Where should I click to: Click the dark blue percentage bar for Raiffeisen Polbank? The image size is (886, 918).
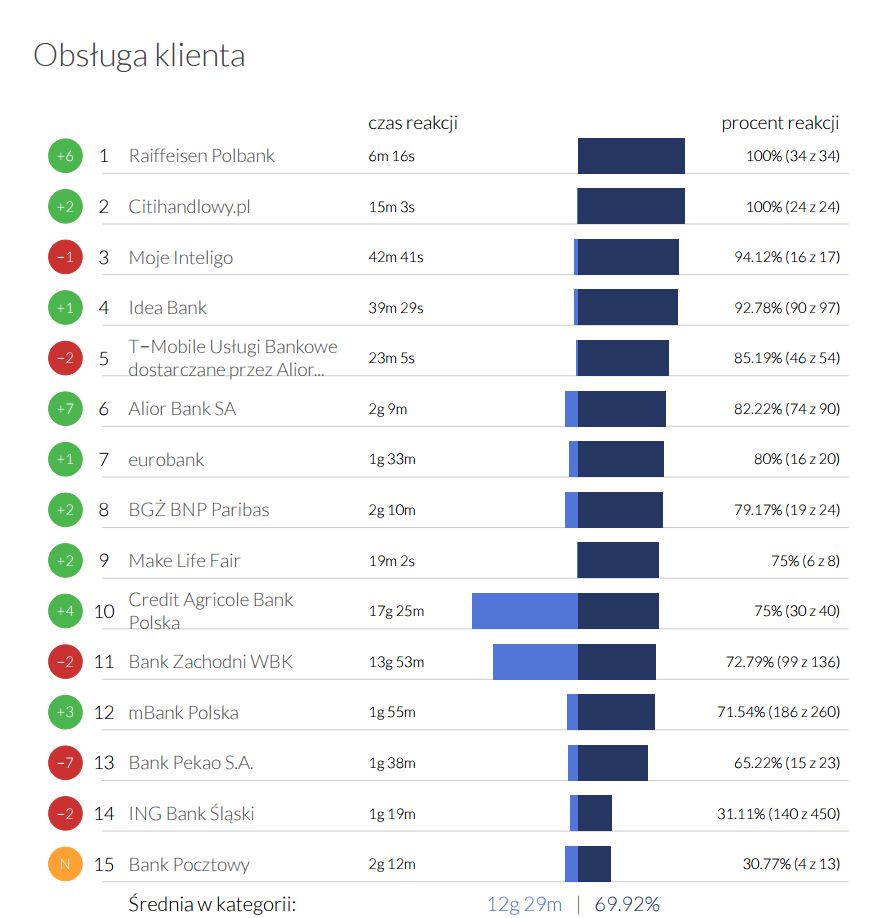[631, 156]
